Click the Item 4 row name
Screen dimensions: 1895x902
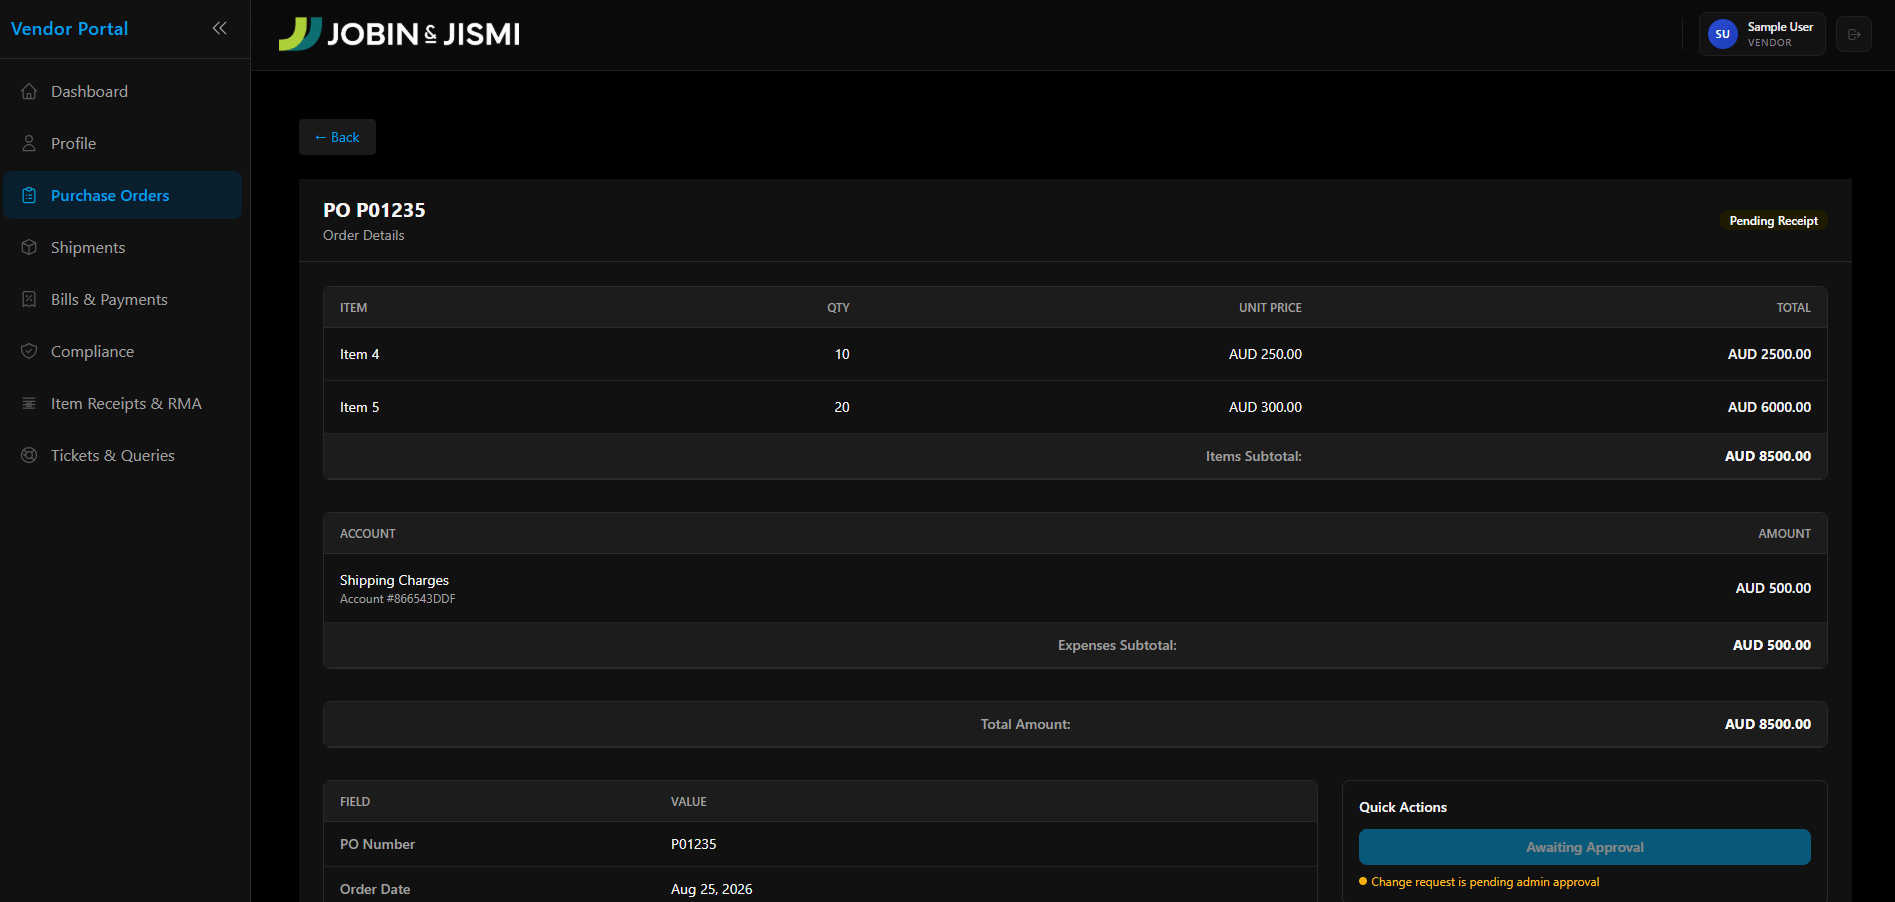[359, 354]
